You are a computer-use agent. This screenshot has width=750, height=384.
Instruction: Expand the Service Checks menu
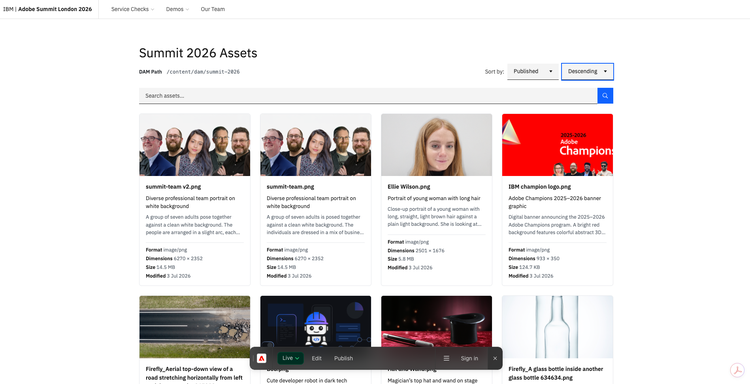132,9
